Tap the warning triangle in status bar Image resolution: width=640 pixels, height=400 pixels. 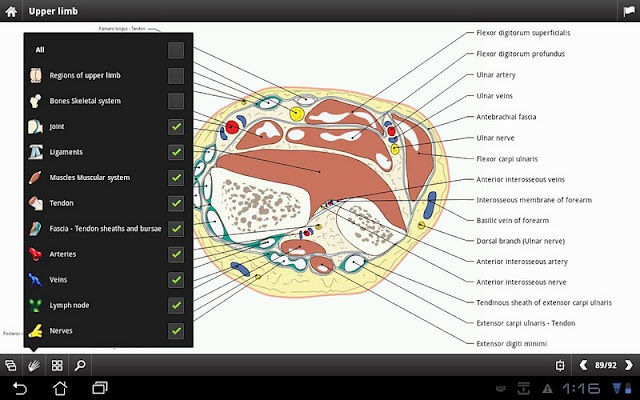point(547,389)
